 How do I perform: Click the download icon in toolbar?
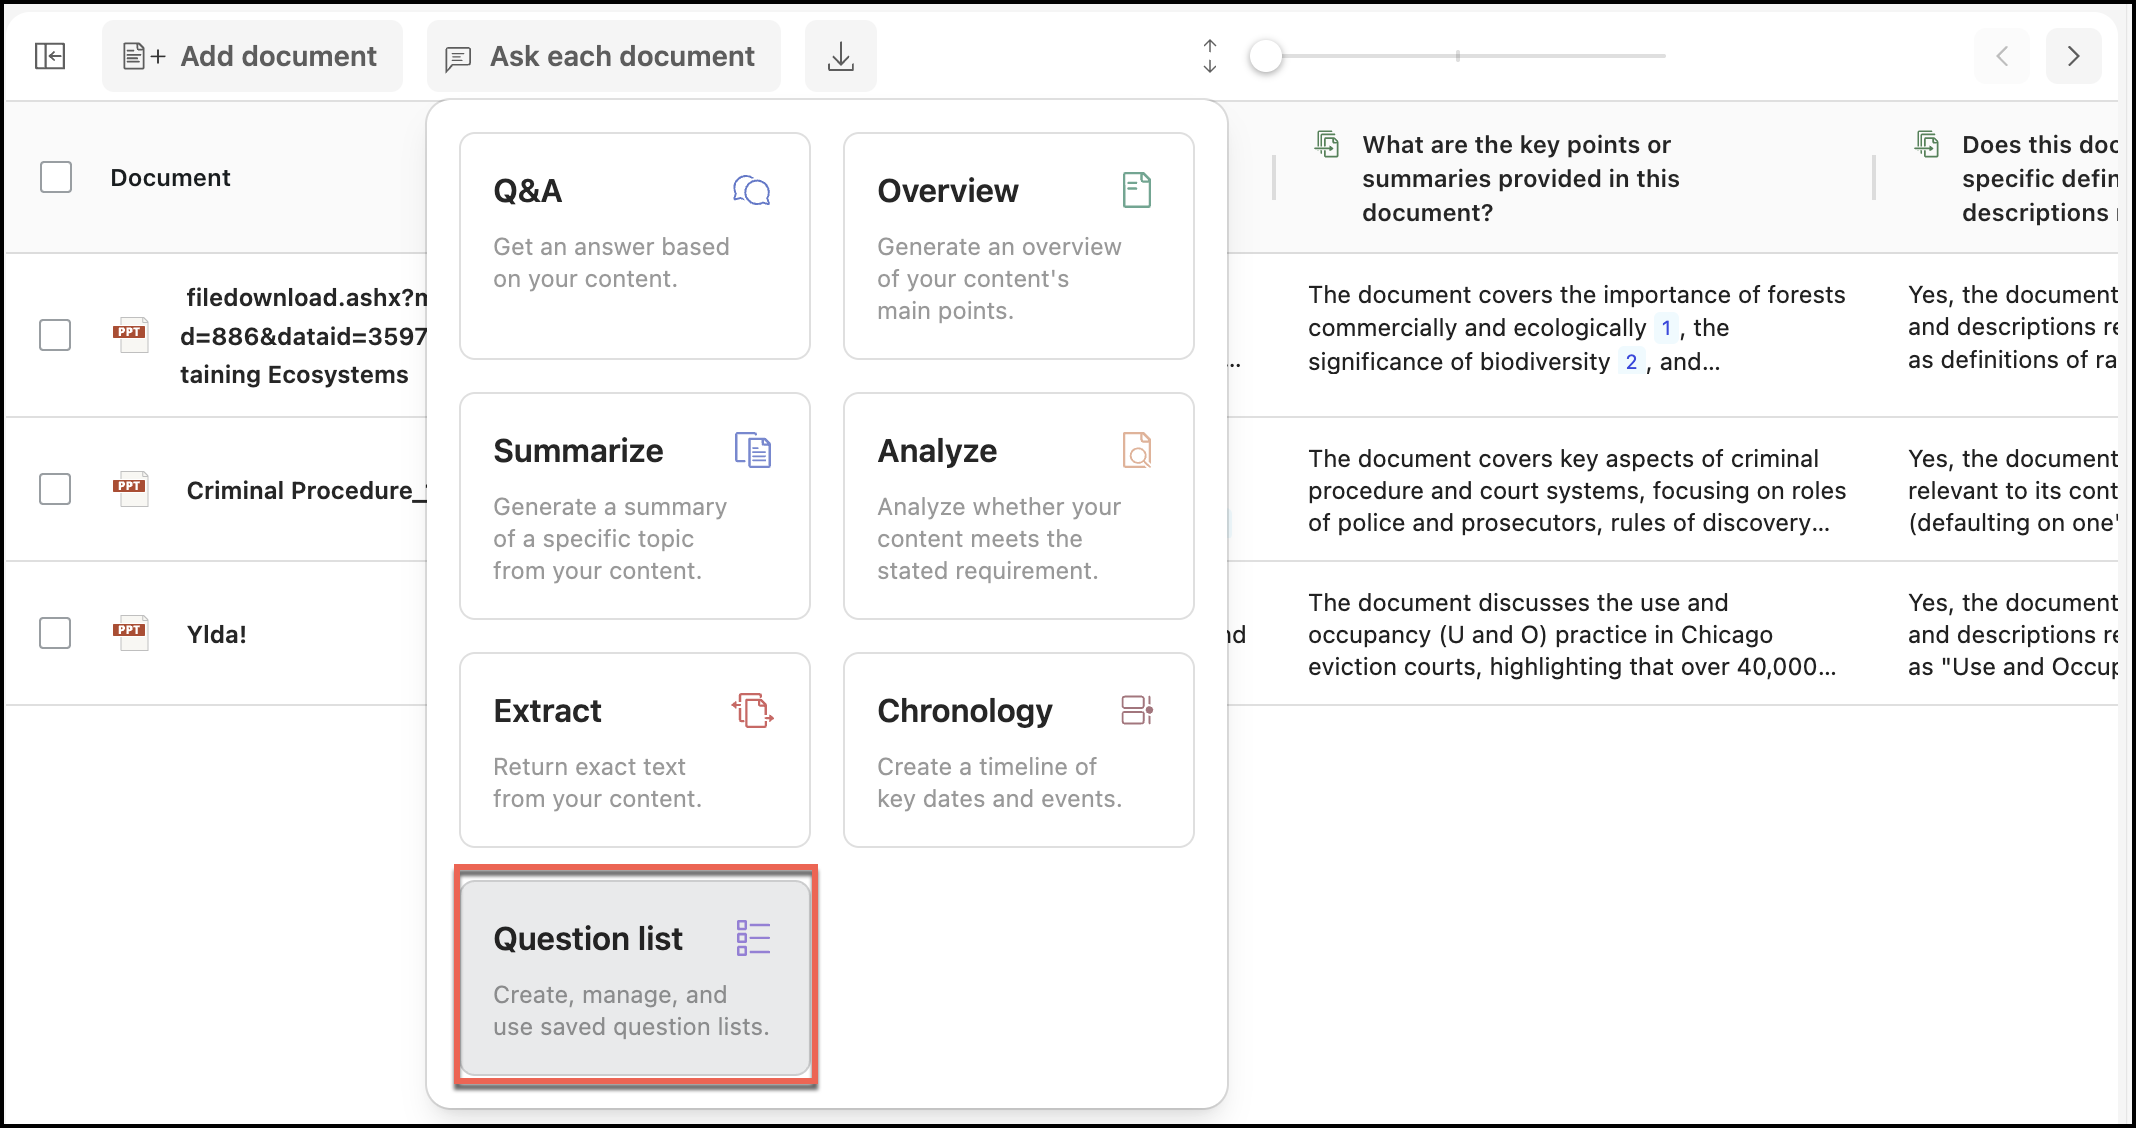841,56
